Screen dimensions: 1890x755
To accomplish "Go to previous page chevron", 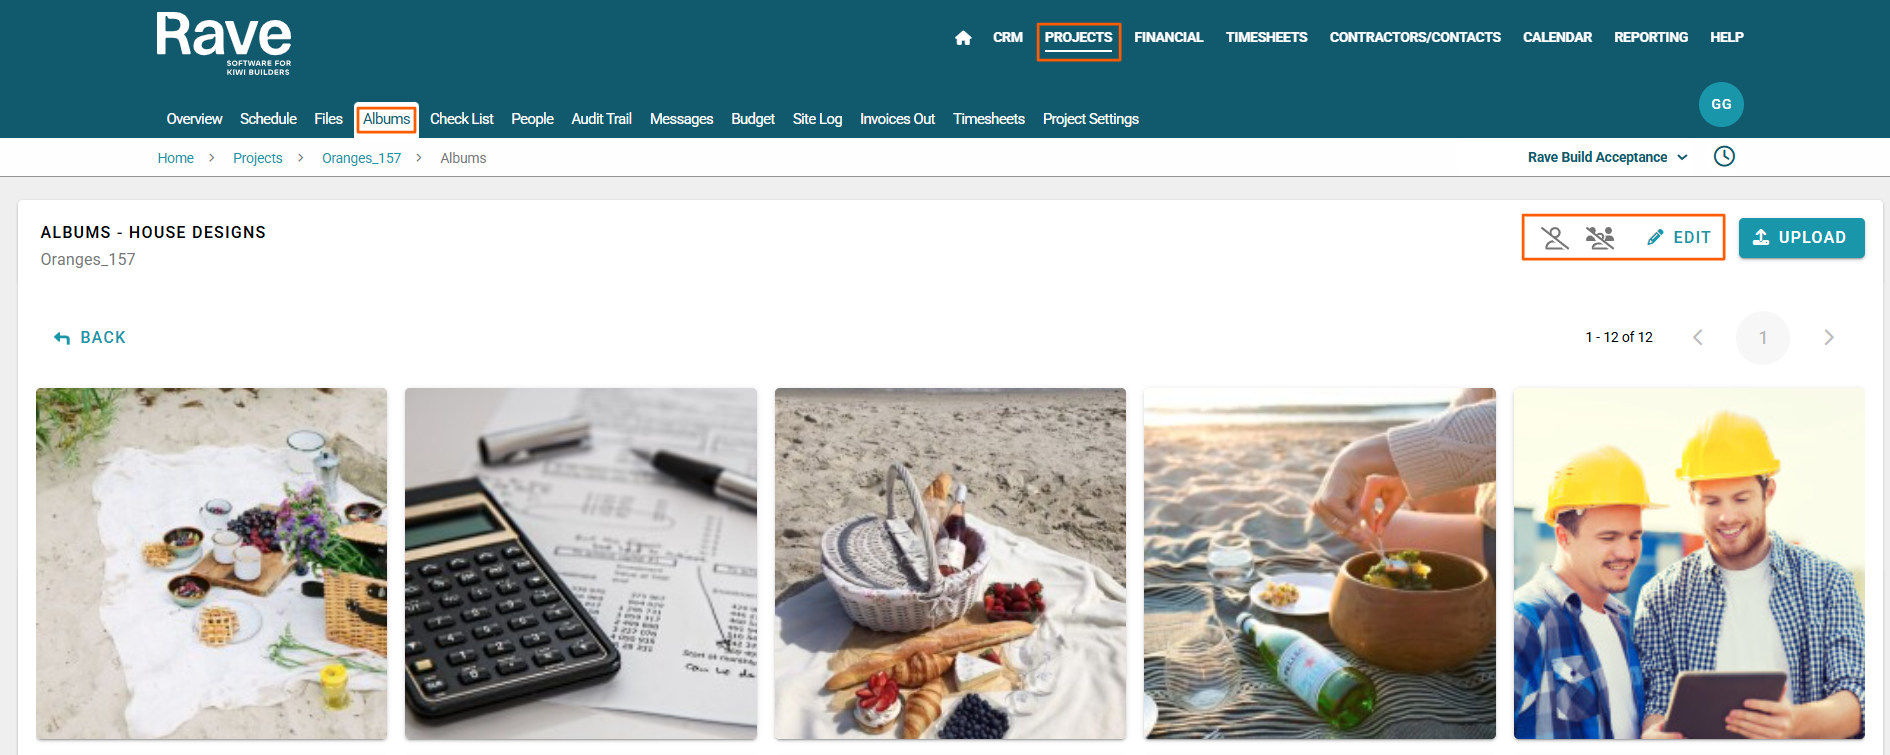I will tap(1698, 338).
